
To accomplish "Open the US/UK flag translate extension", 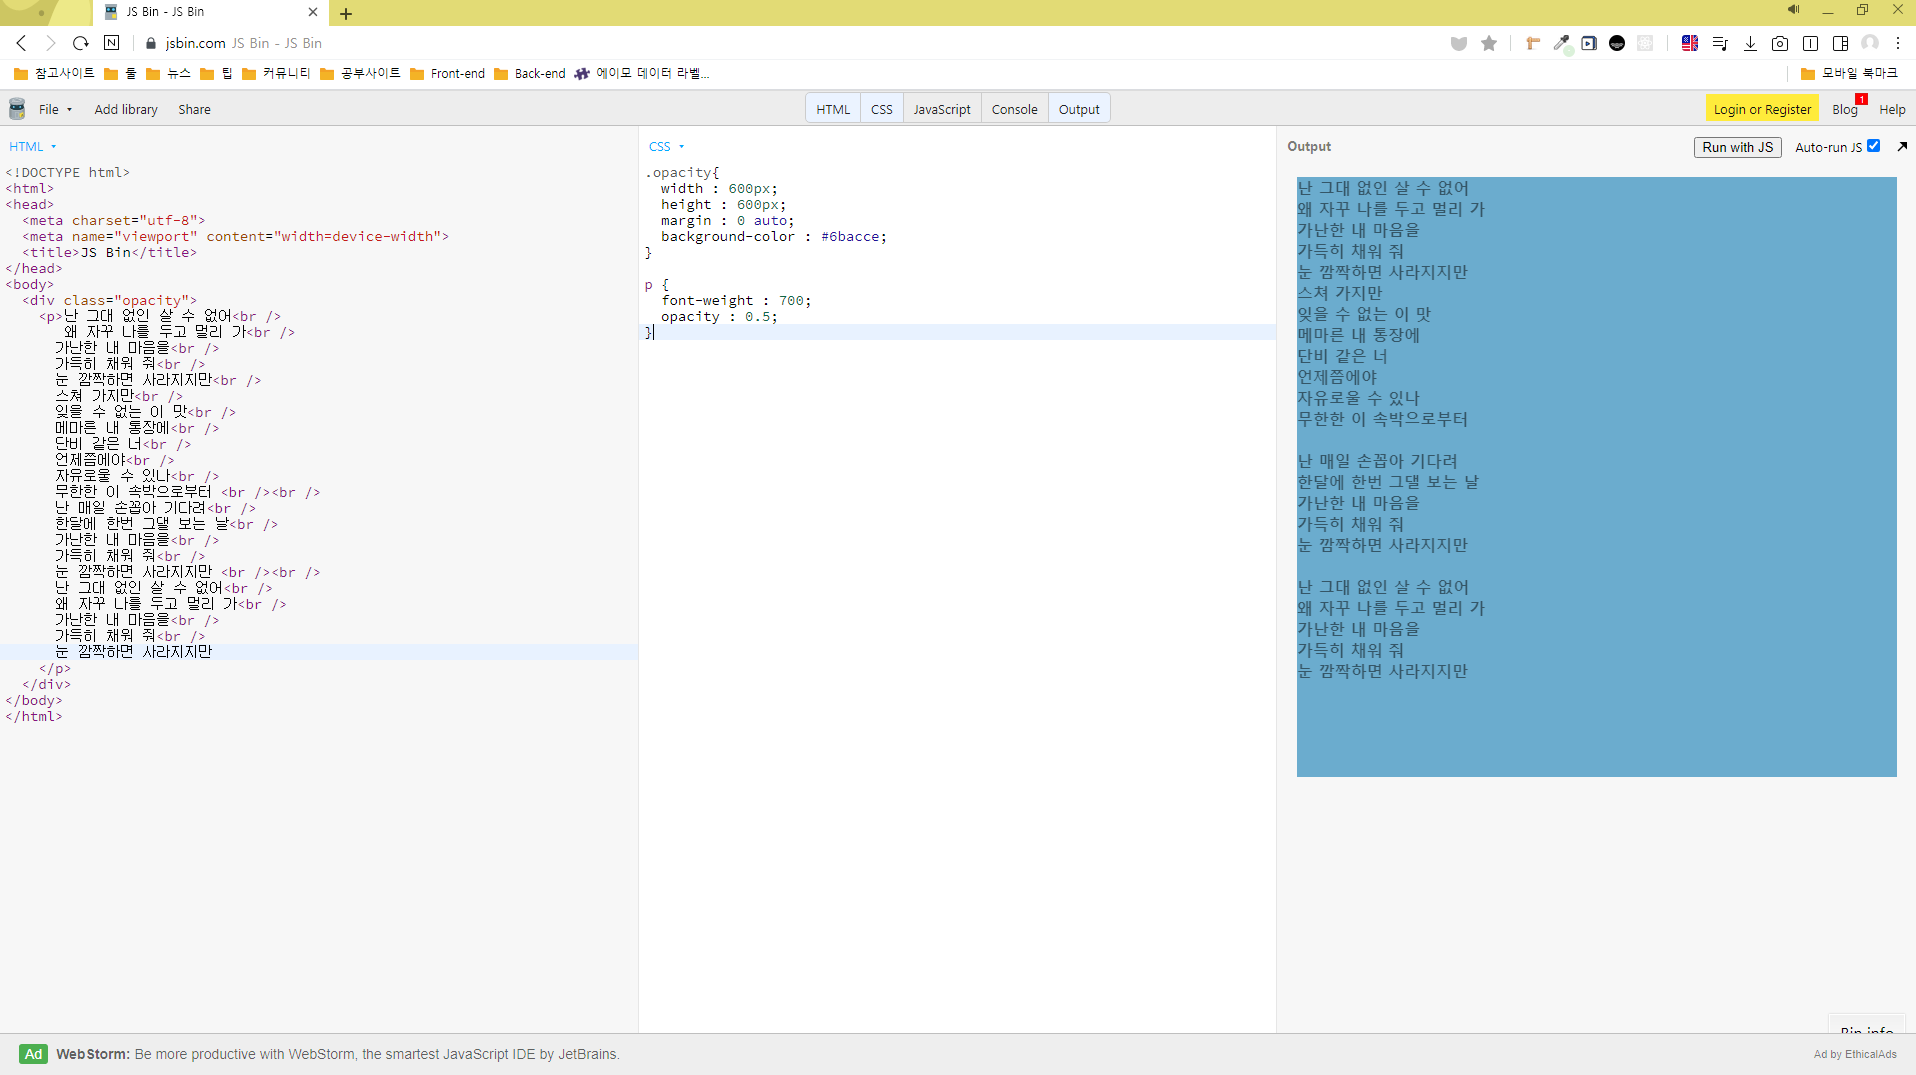I will click(x=1690, y=43).
